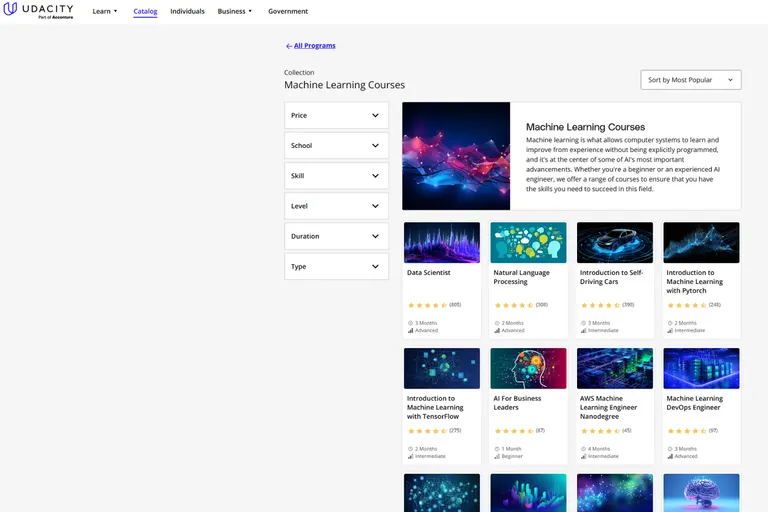Screen dimensions: 768x512
Task: Click the left arrow beside All Programs
Action: click(x=289, y=46)
